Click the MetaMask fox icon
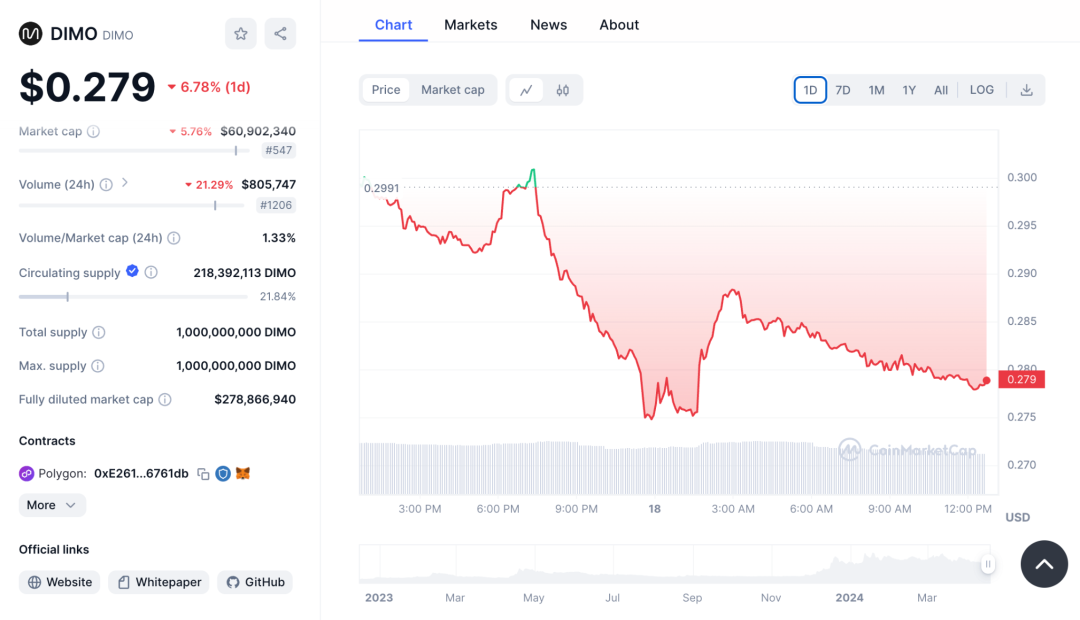1080x620 pixels. [x=242, y=474]
